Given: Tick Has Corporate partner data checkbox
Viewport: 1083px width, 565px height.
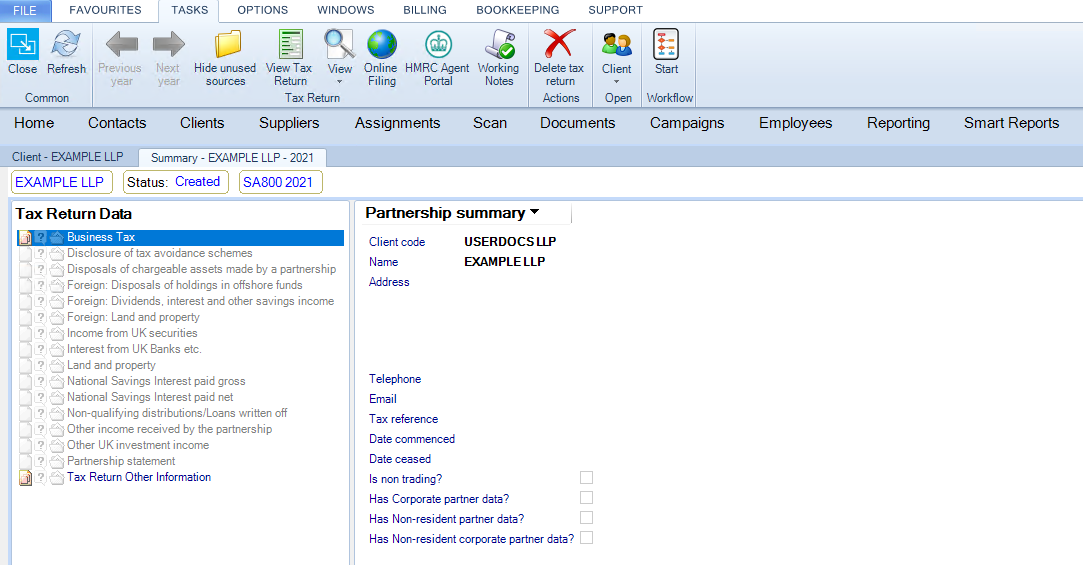Looking at the screenshot, I should [x=586, y=497].
